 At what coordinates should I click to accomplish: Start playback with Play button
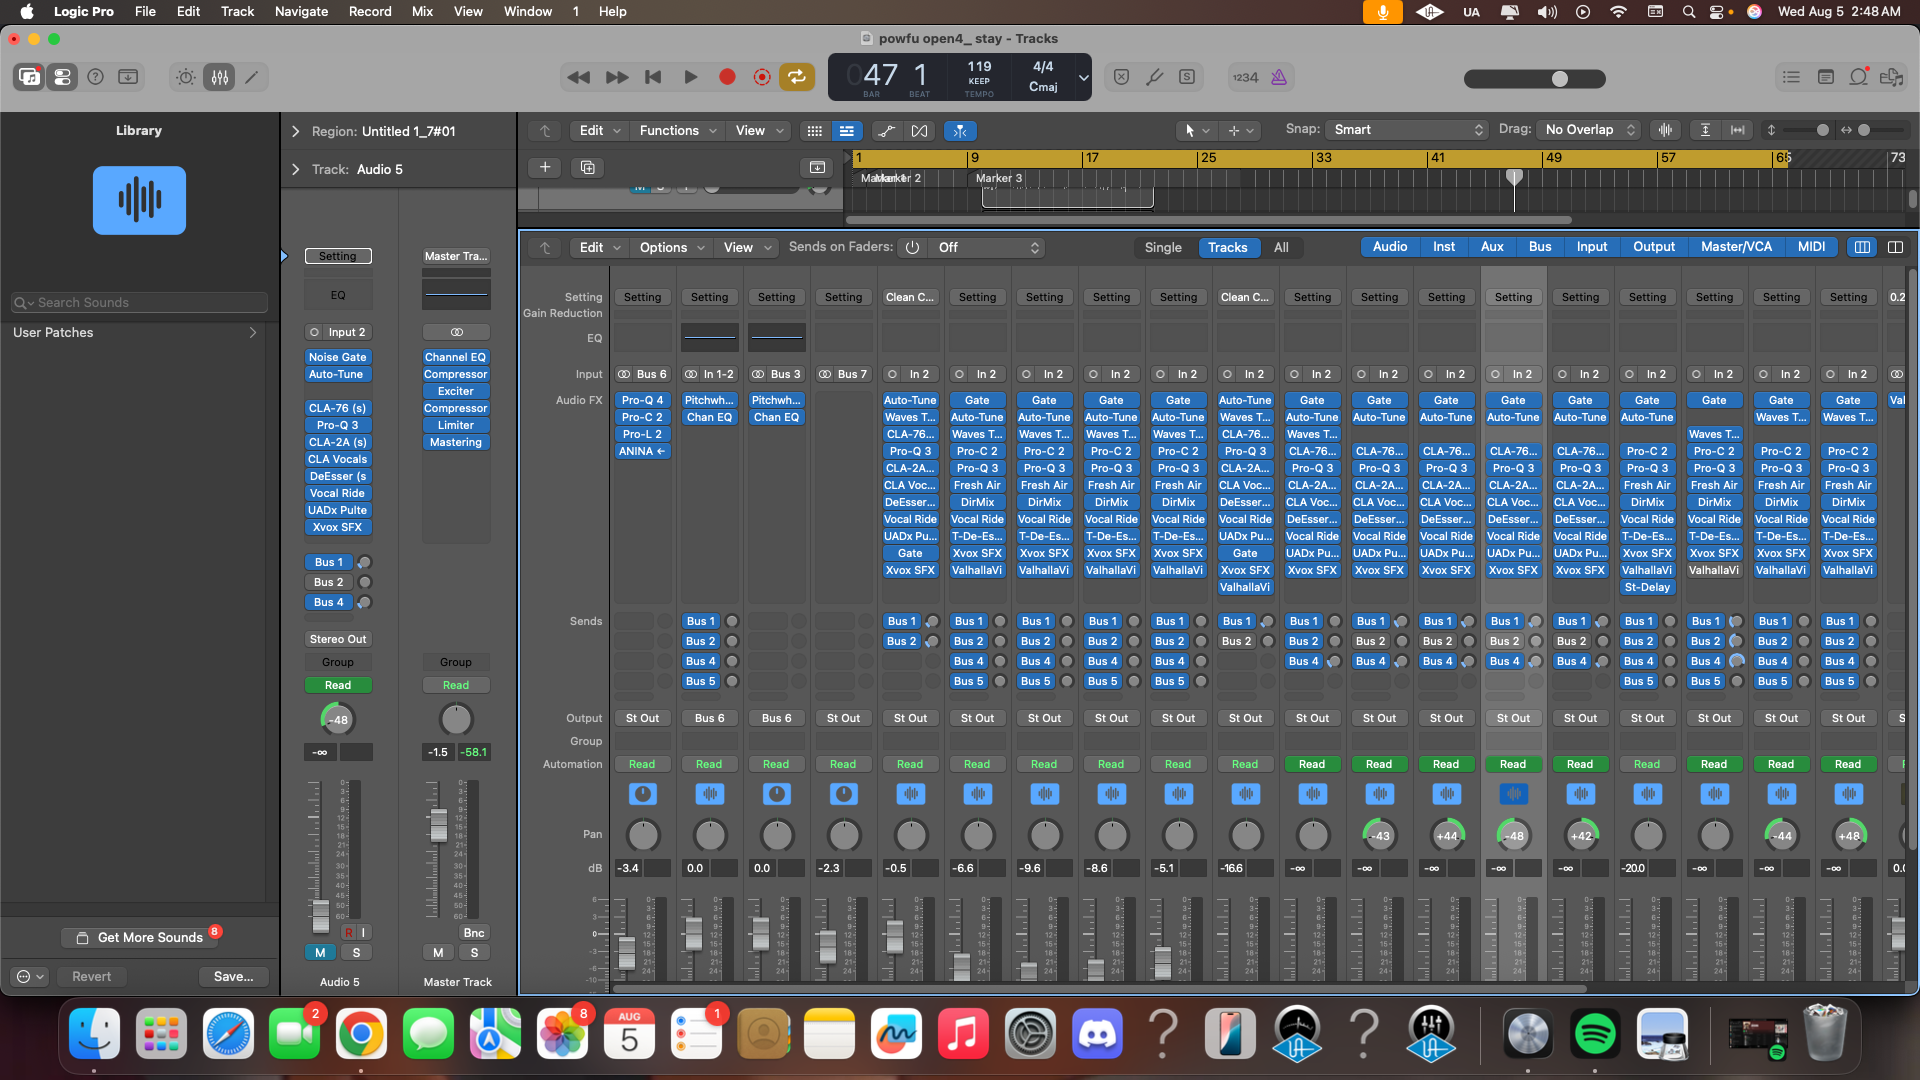pyautogui.click(x=690, y=77)
